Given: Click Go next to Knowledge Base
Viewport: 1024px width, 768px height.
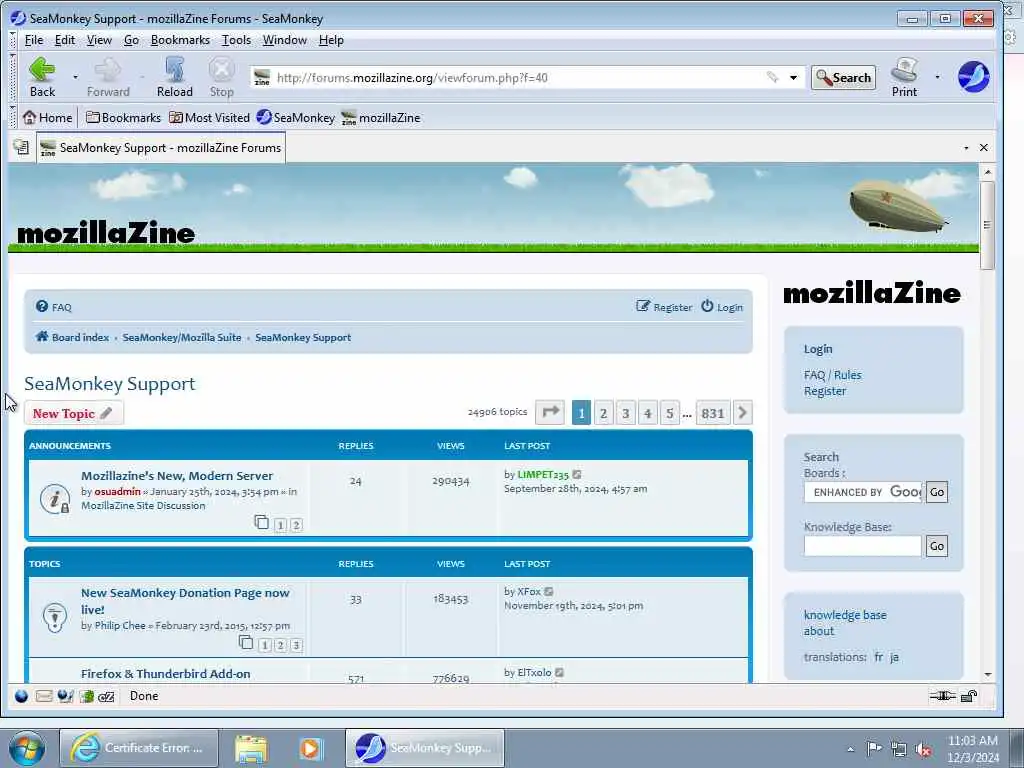Looking at the screenshot, I should [936, 546].
